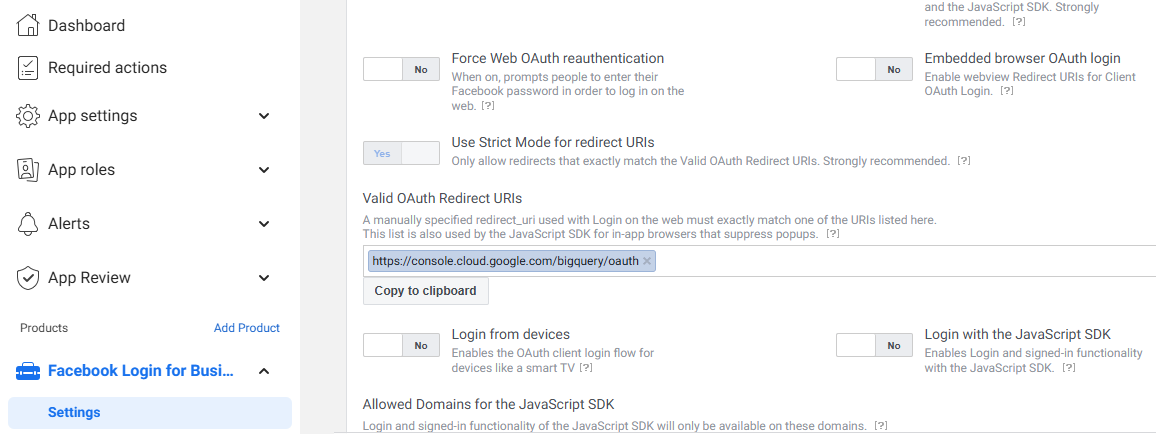Screen dimensions: 1156x434
Task: Expand the App roles section
Action: pos(264,170)
